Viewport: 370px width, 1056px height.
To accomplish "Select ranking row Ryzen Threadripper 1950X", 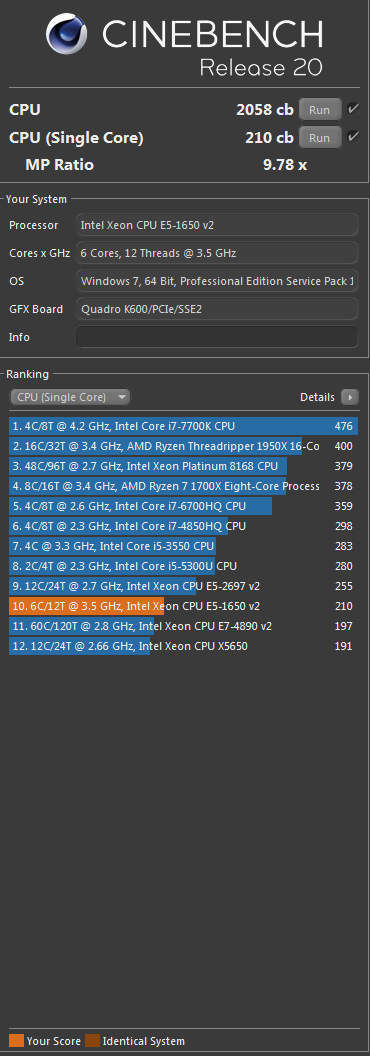I will pyautogui.click(x=183, y=447).
